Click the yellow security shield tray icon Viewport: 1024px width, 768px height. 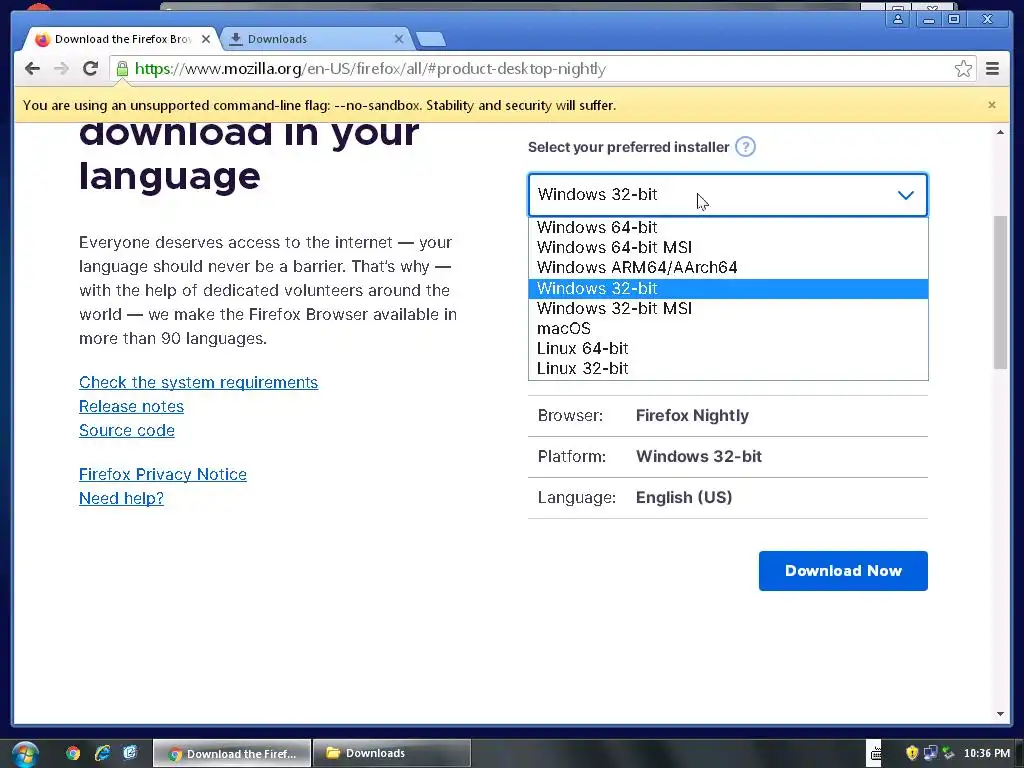pyautogui.click(x=912, y=753)
